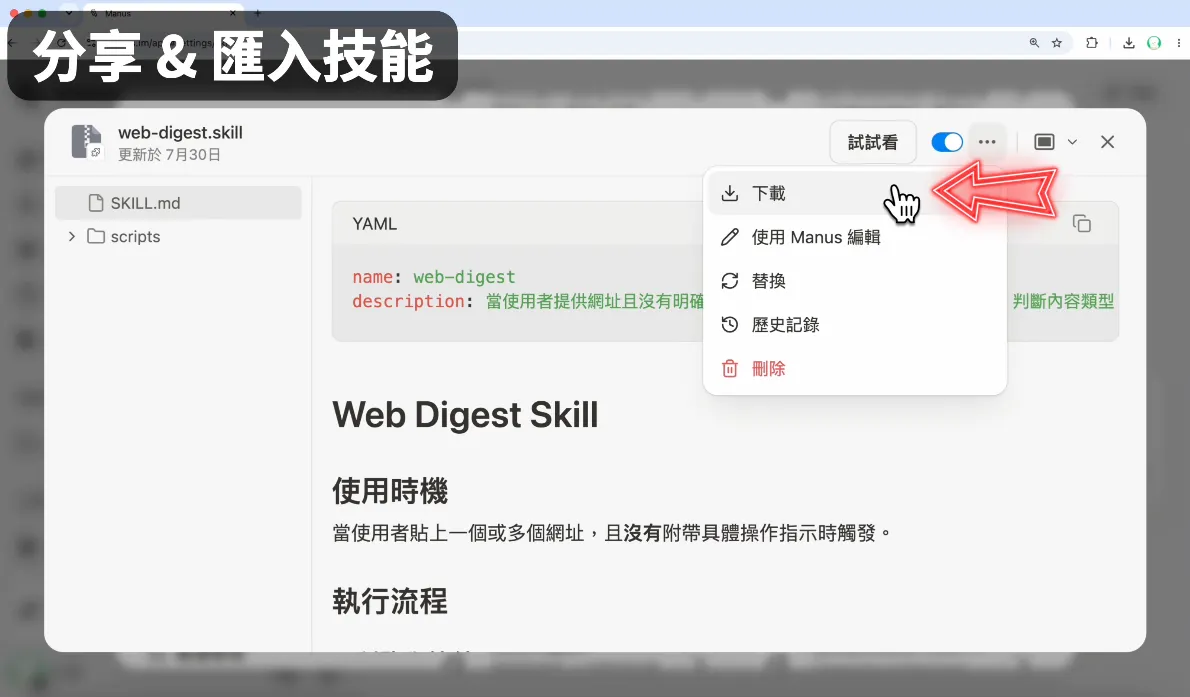Expand the view layout dropdown chevron

[1072, 142]
